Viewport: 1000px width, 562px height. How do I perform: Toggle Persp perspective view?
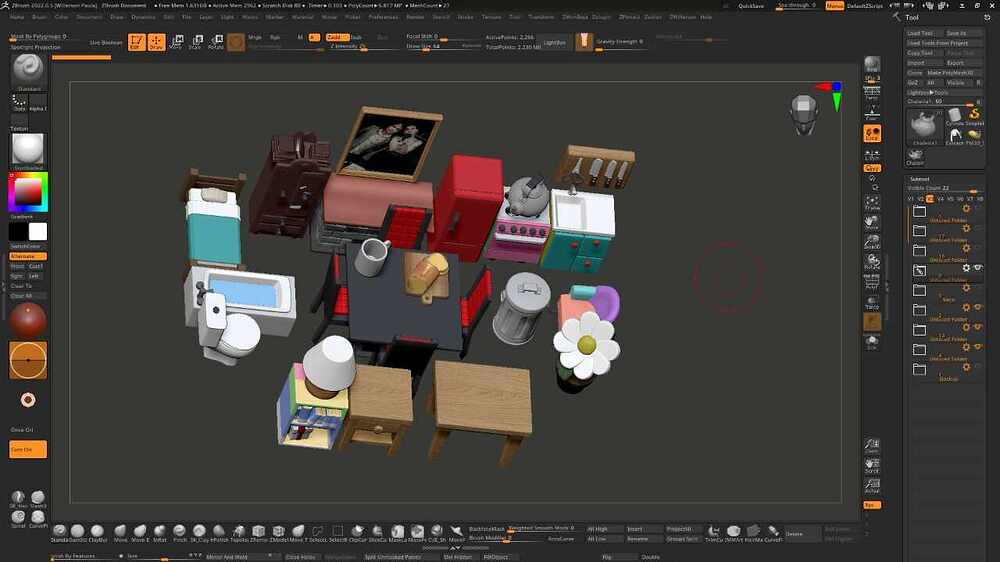(872, 93)
